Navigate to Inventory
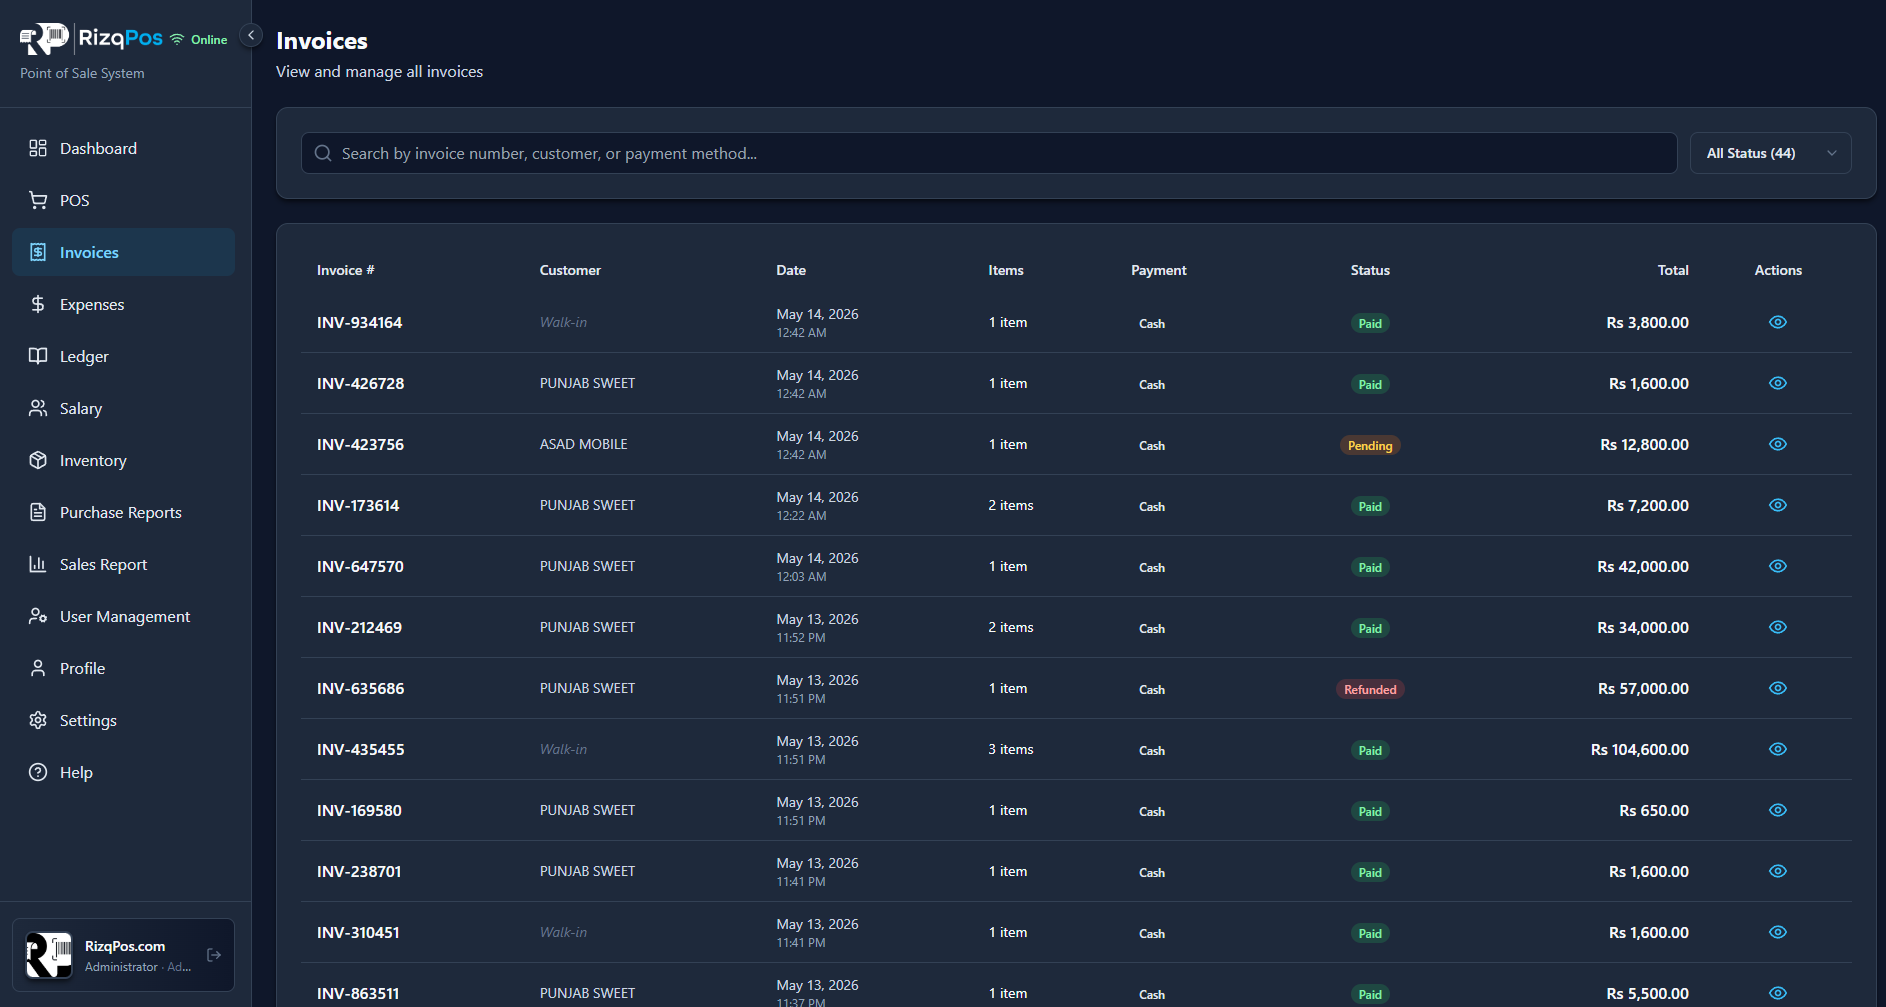 click(123, 460)
